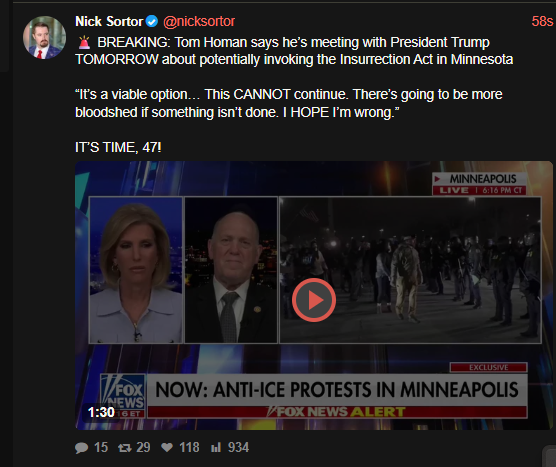Visit the @nicksortor handle link

coord(199,22)
